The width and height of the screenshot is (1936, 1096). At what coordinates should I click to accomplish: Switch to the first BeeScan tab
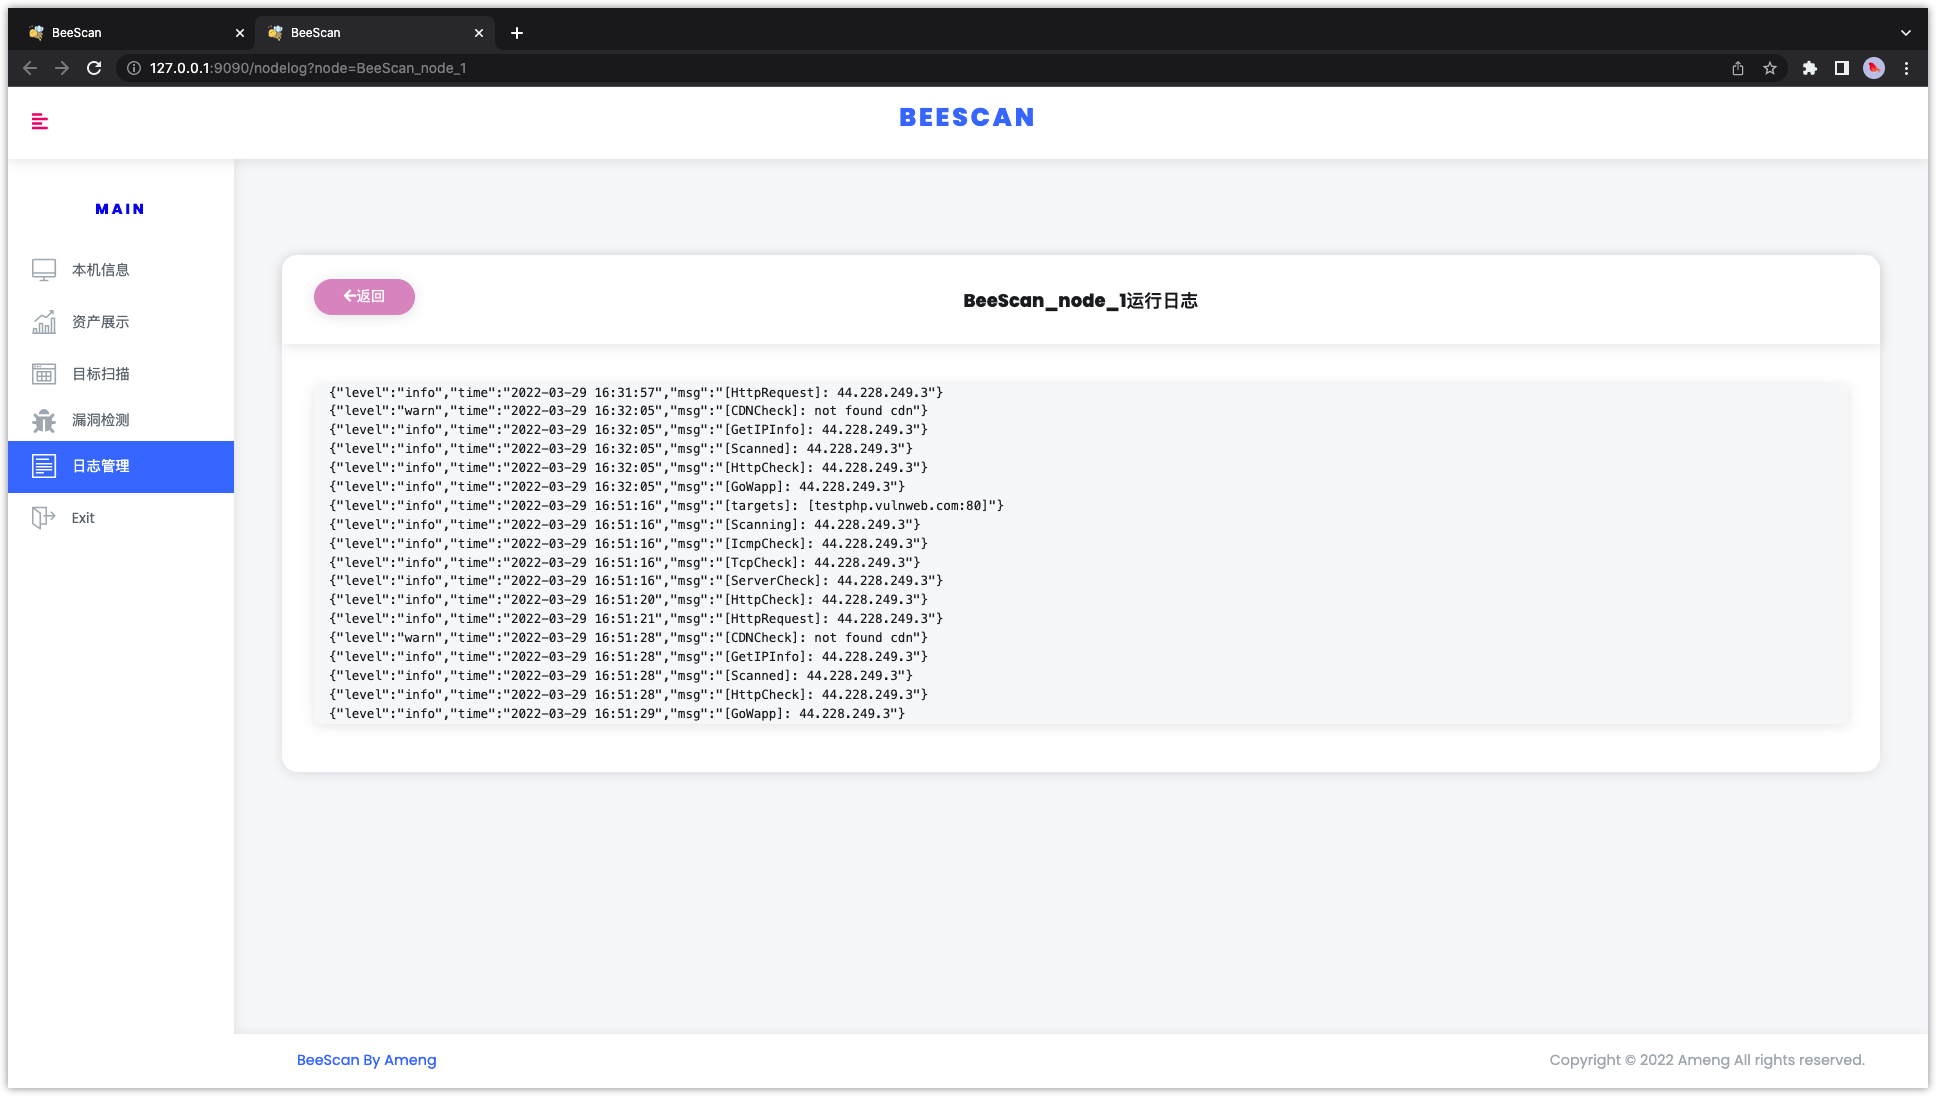[130, 33]
